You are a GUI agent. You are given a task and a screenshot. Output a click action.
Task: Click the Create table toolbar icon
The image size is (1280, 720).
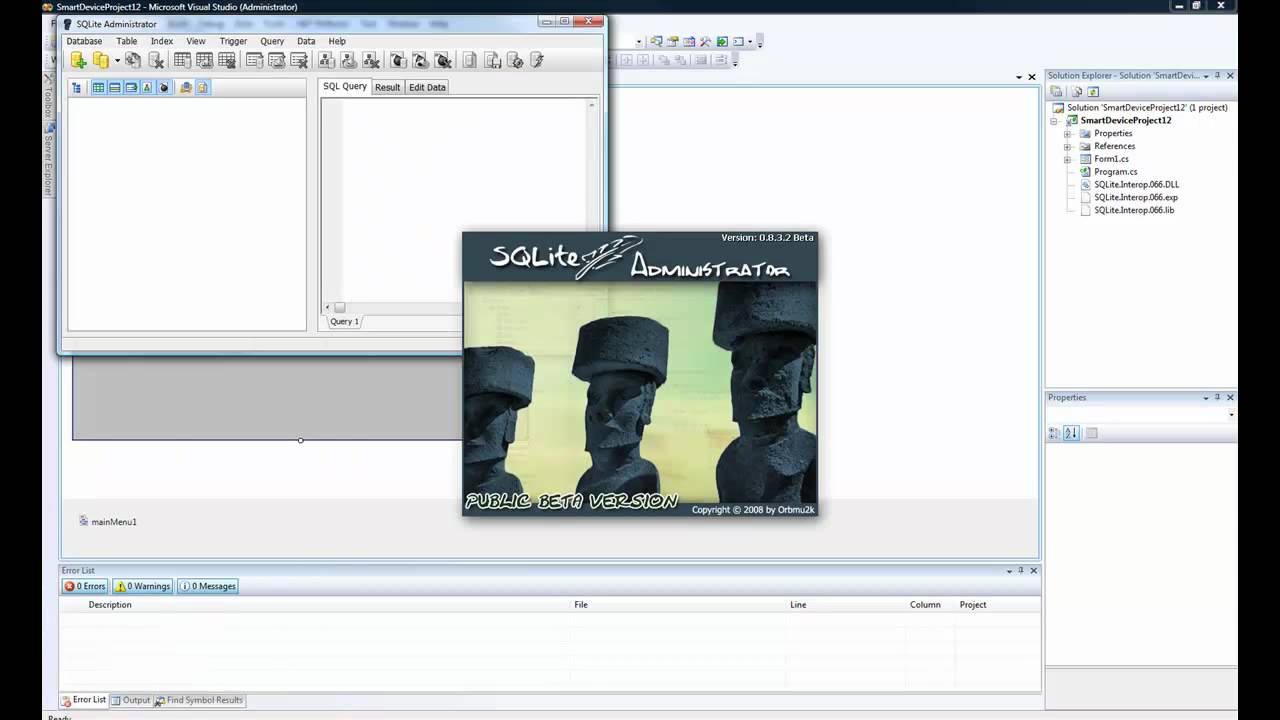coord(182,60)
